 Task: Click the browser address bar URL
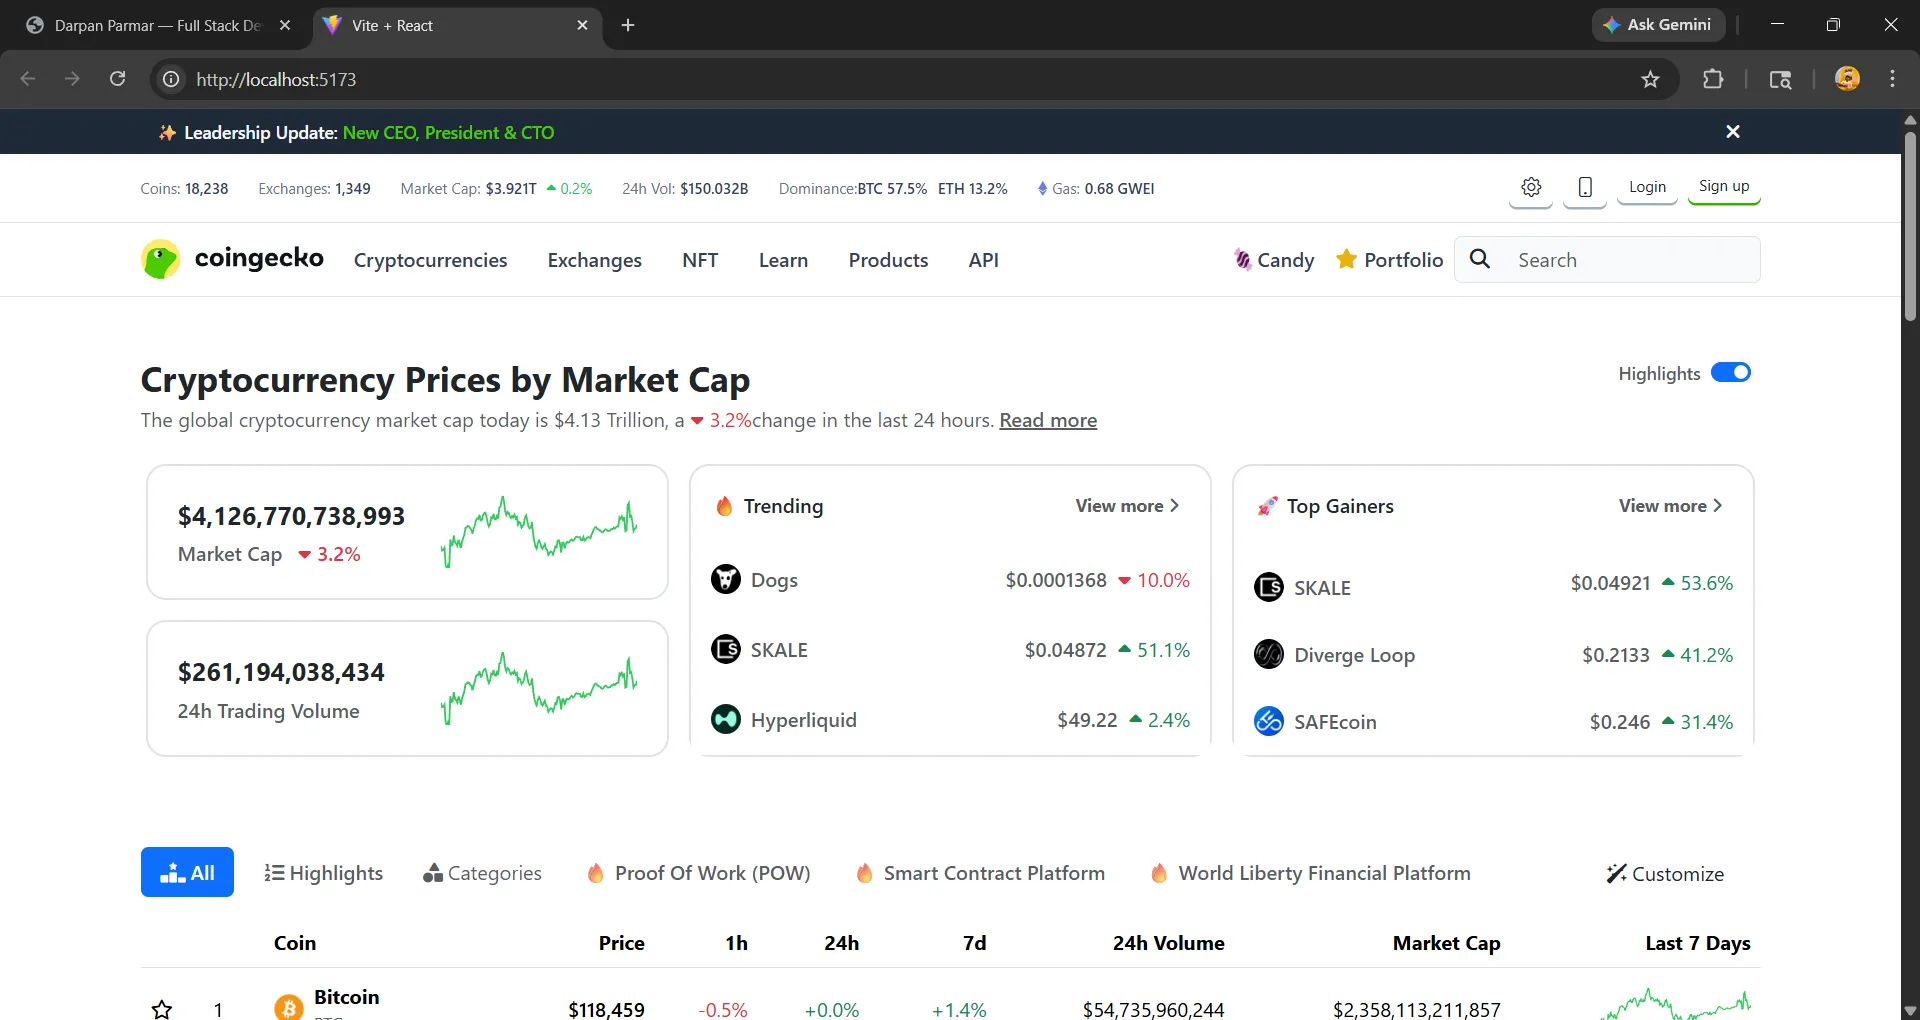(276, 79)
